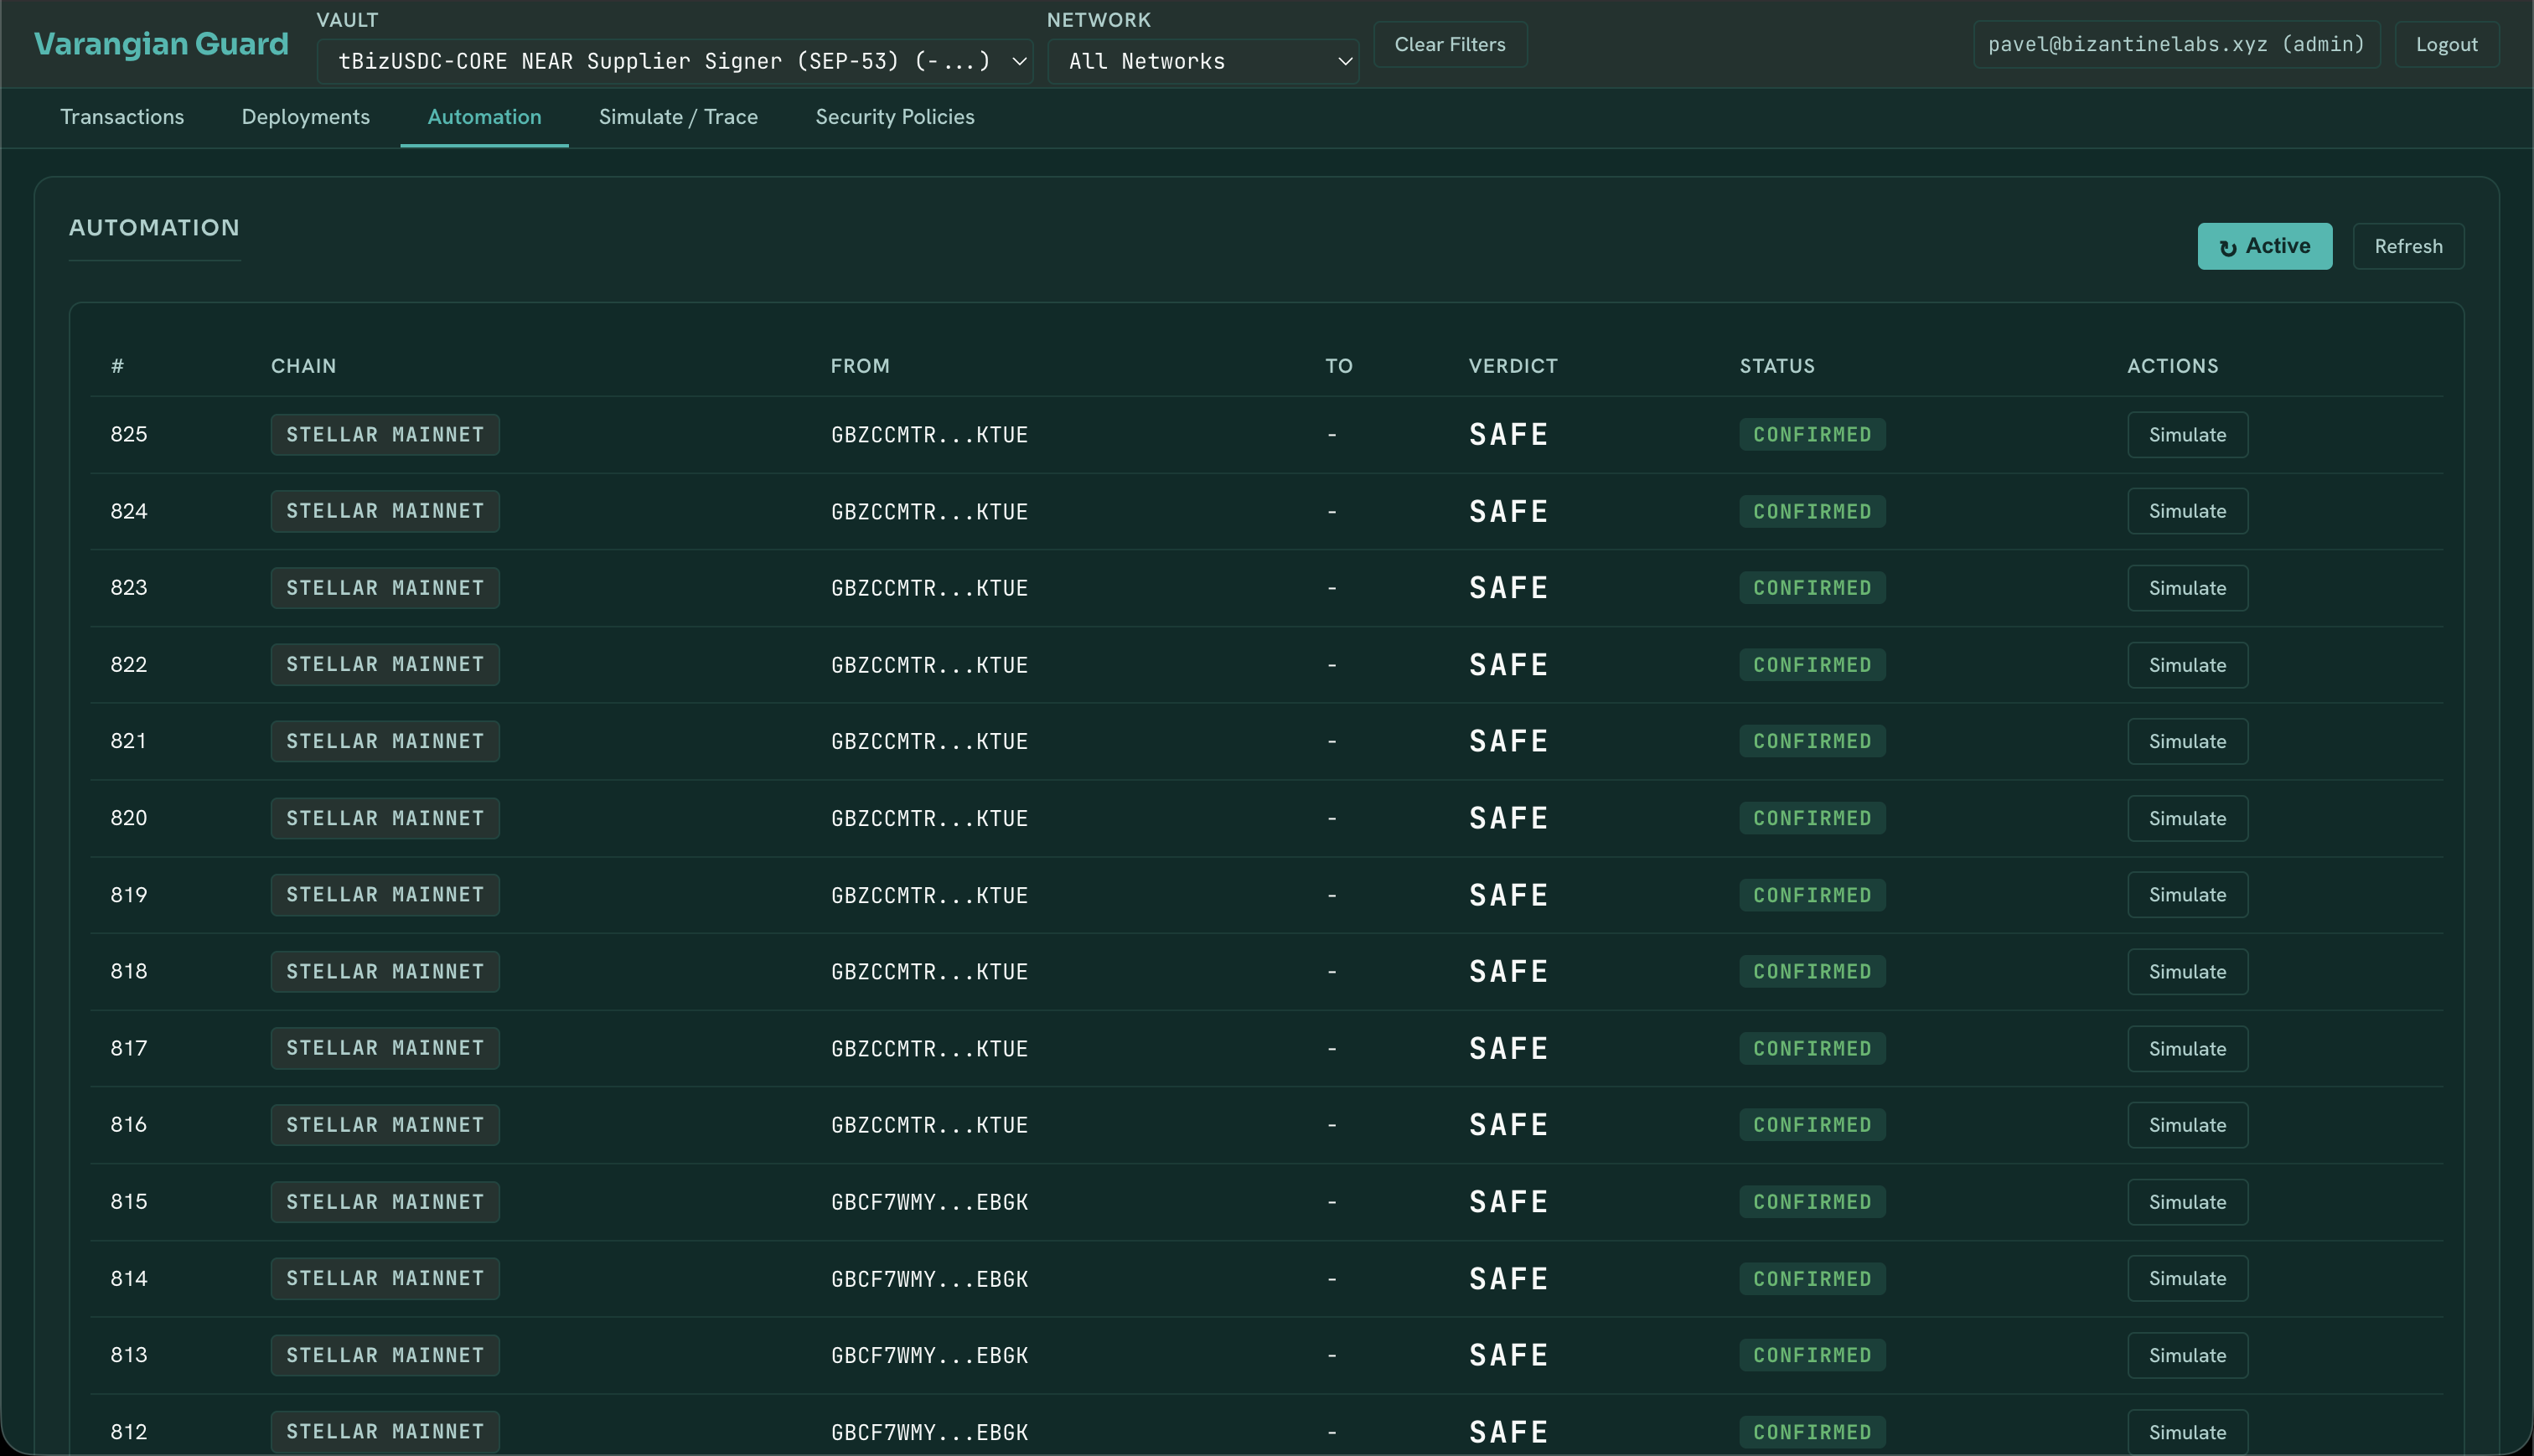Open the Network dropdown showing All Networks

[x=1203, y=61]
